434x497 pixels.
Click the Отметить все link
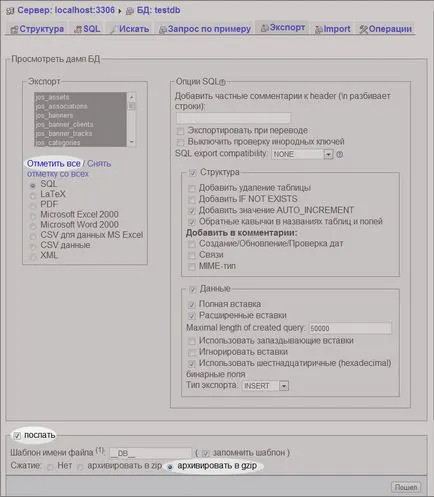point(54,164)
